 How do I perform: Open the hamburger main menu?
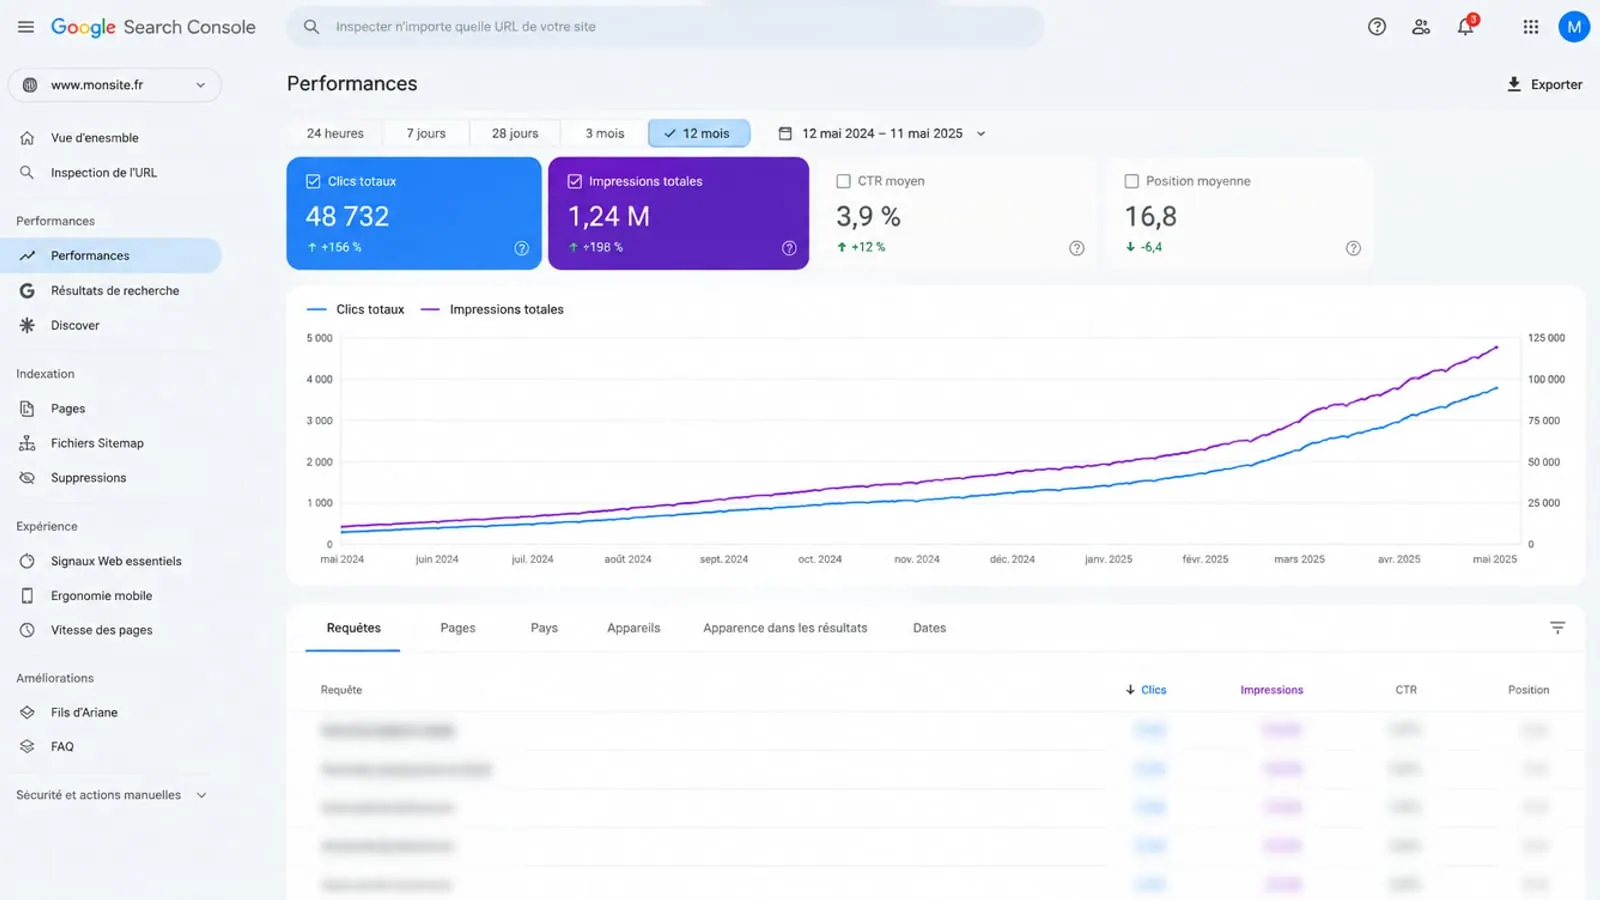[26, 27]
